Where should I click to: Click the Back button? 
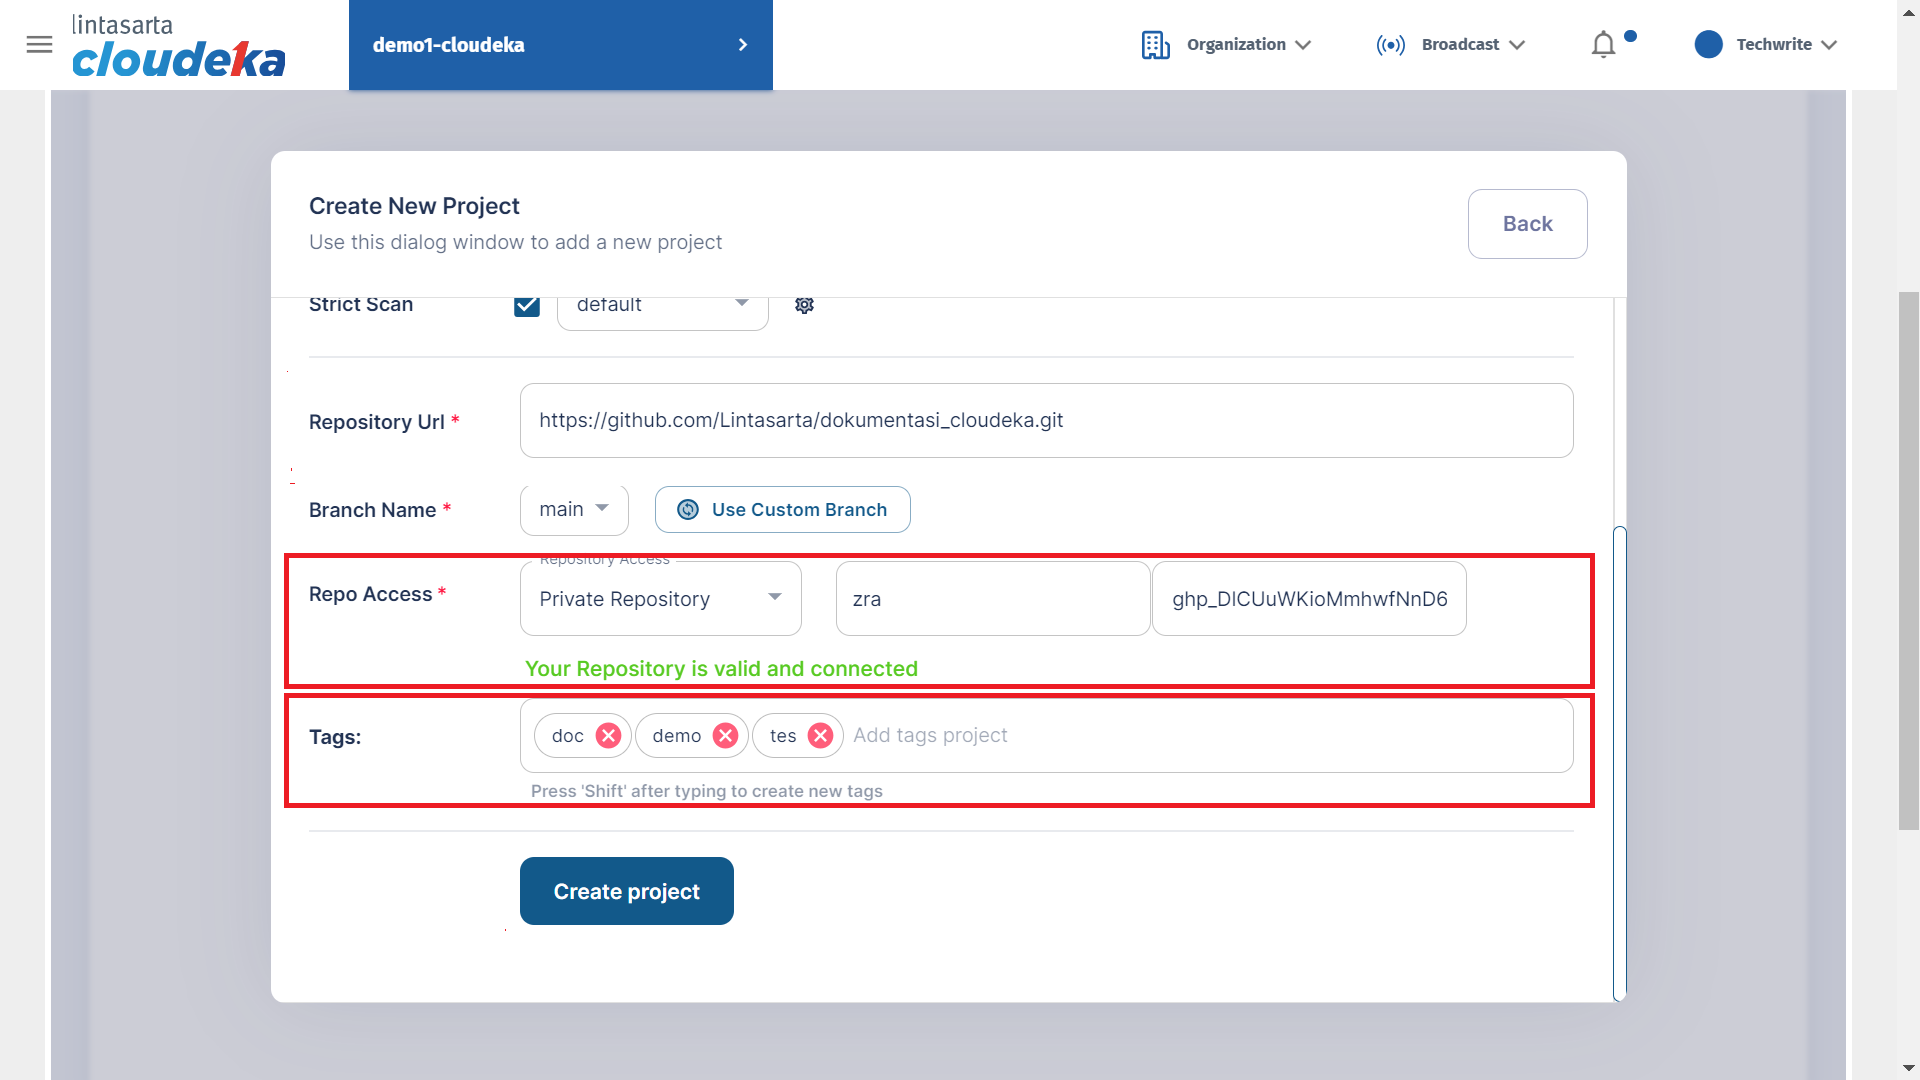[x=1527, y=224]
